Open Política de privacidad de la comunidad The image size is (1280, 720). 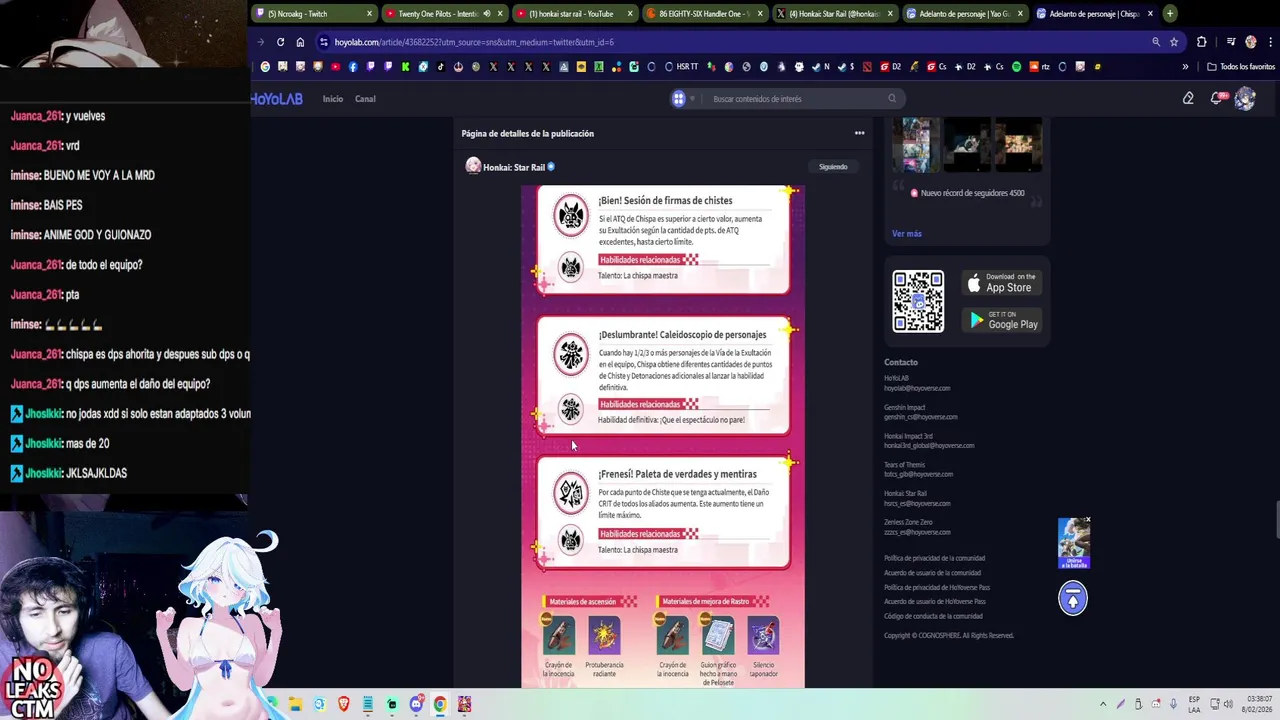pyautogui.click(x=934, y=558)
